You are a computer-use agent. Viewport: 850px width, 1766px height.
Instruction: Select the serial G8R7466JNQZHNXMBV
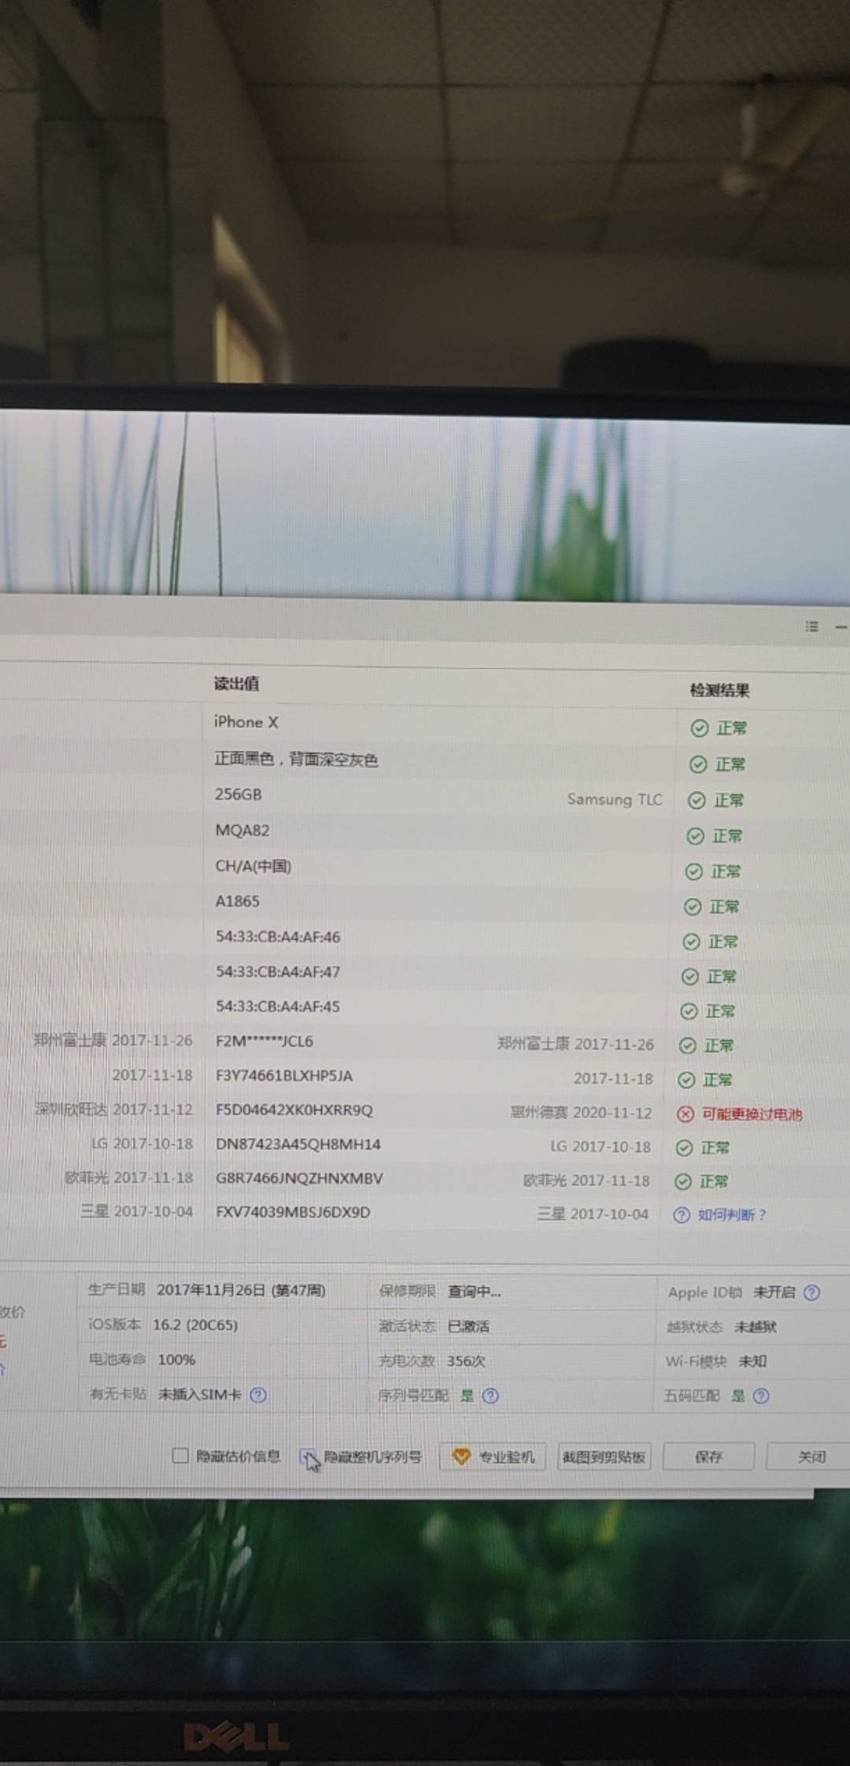tap(299, 1178)
